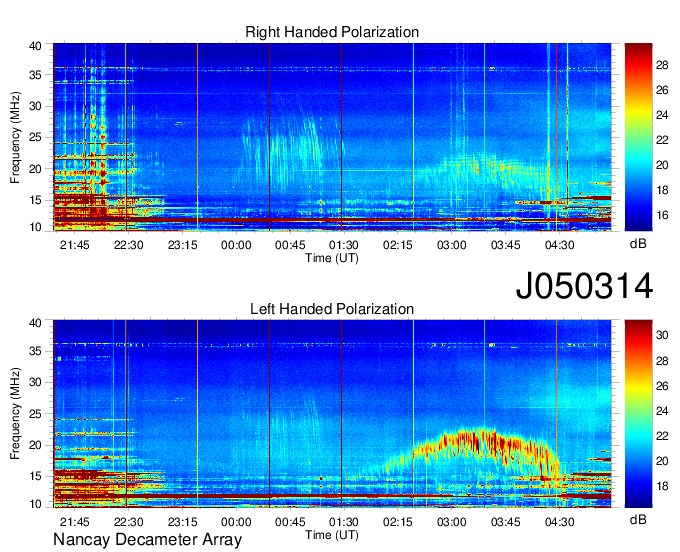680x552 pixels.
Task: Click the 23:15 time tick of the Right Handed plot
Action: 183,245
